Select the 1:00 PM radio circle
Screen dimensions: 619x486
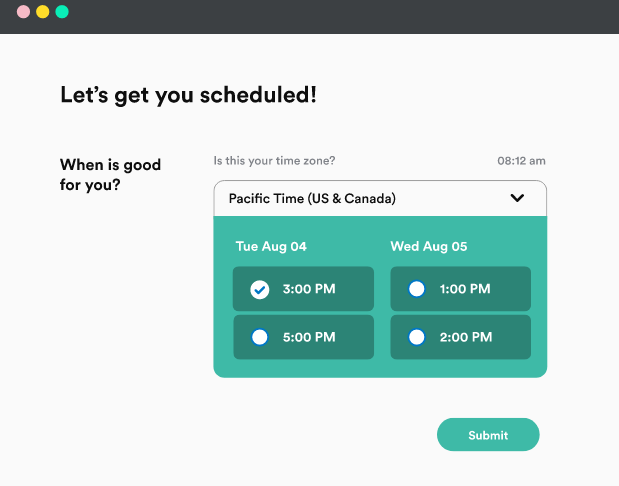417,289
